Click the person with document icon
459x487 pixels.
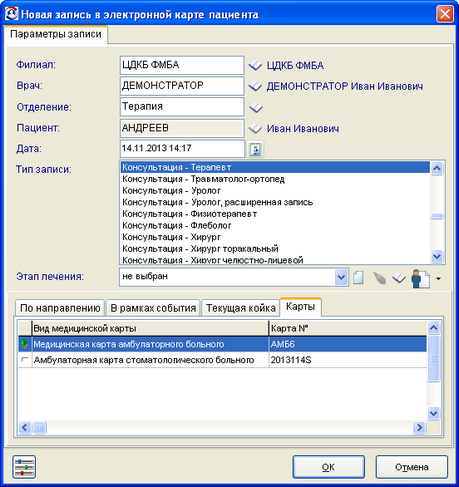click(420, 279)
